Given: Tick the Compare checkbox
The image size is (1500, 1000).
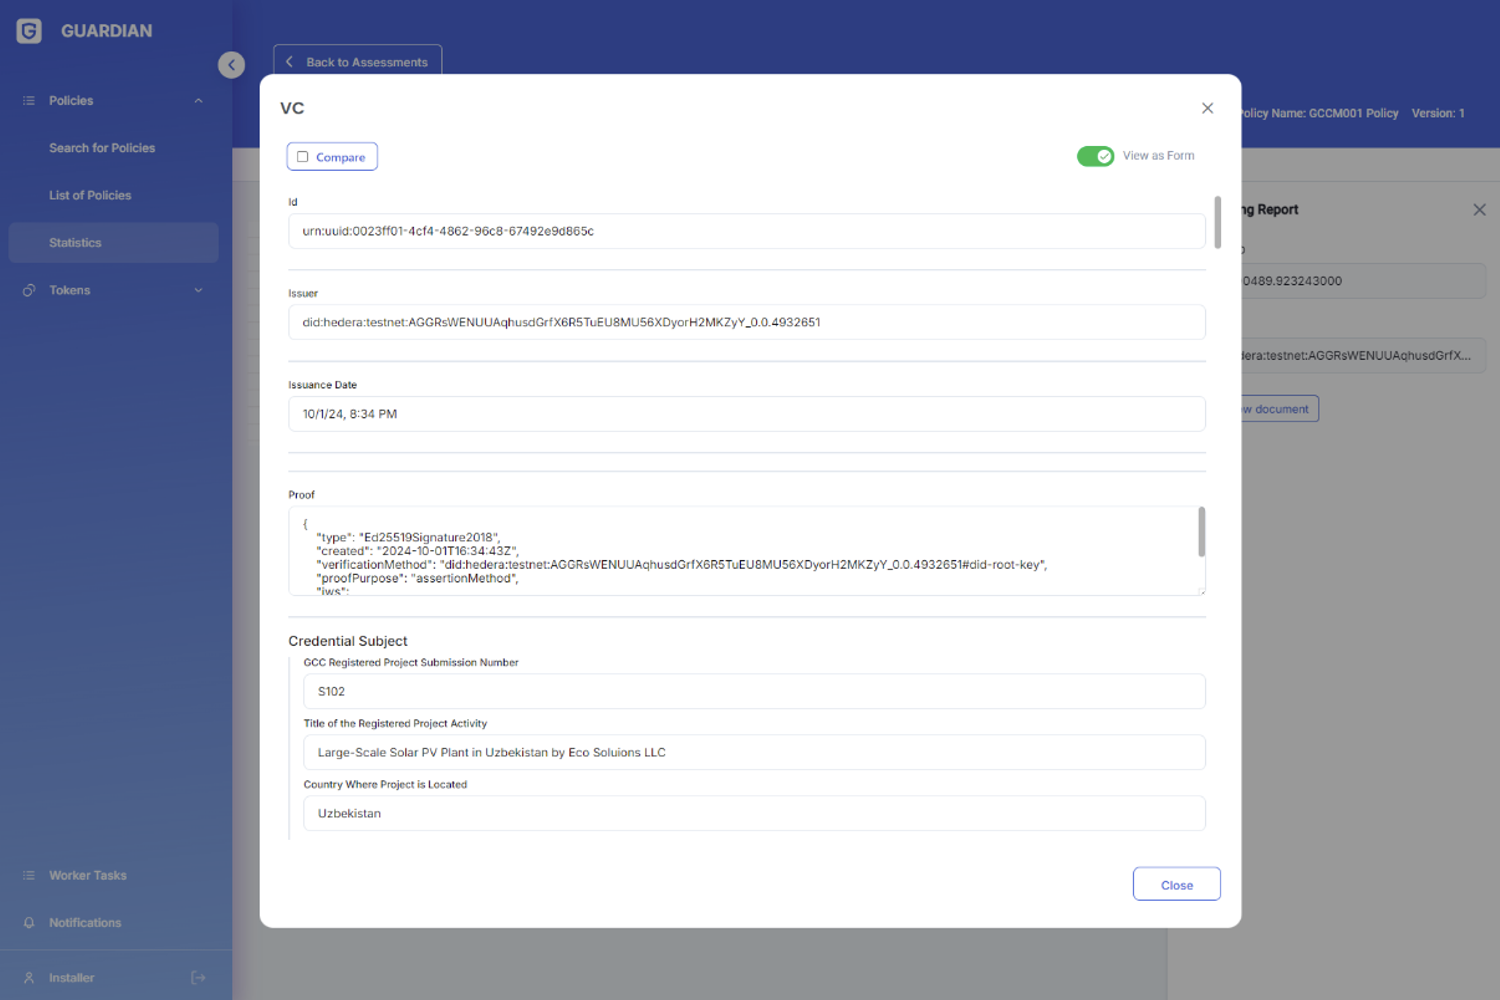Looking at the screenshot, I should tap(303, 157).
